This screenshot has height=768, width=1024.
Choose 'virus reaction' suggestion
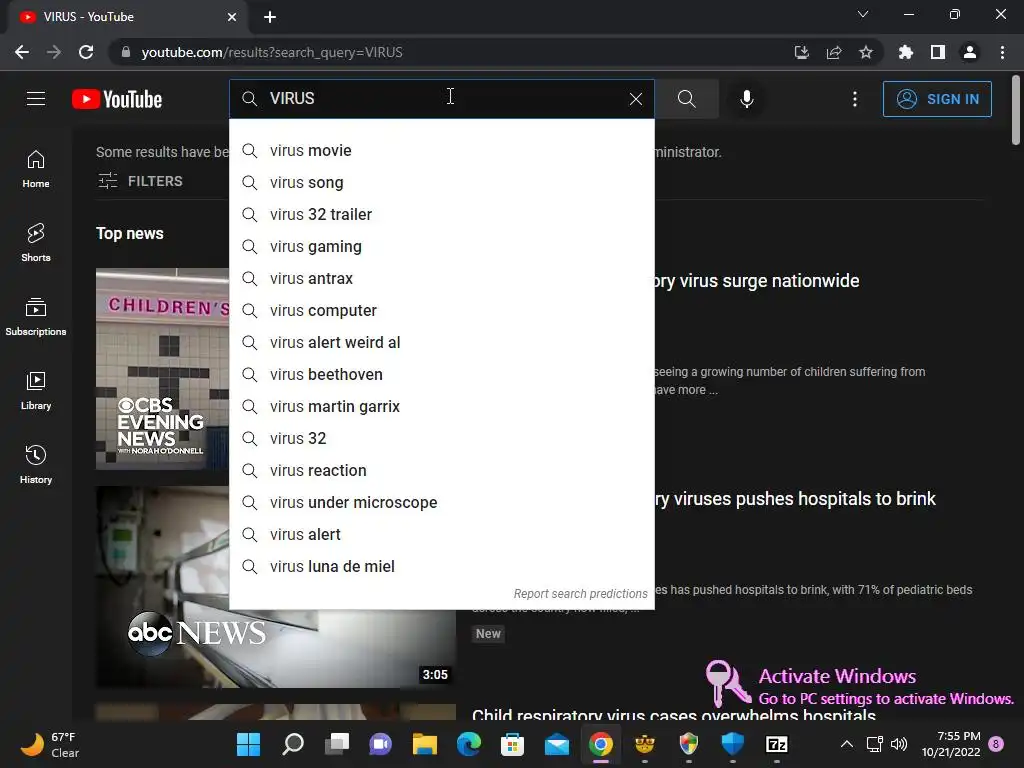coord(441,470)
